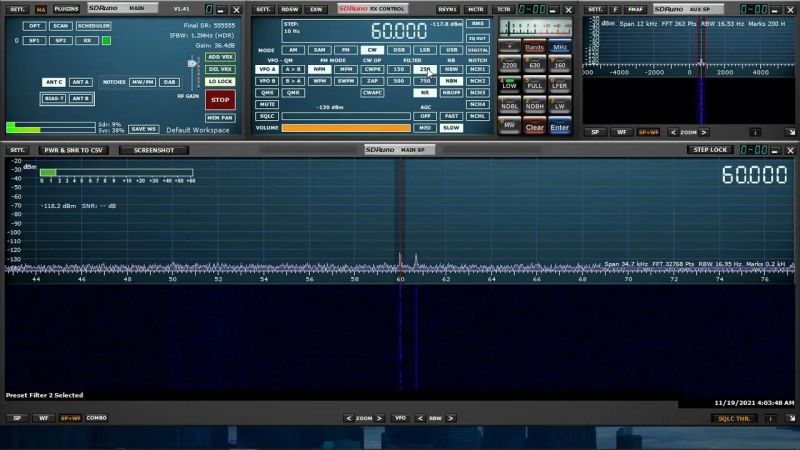The width and height of the screenshot is (800, 450).
Task: Switch Main SP to WF view
Action: pyautogui.click(x=44, y=418)
